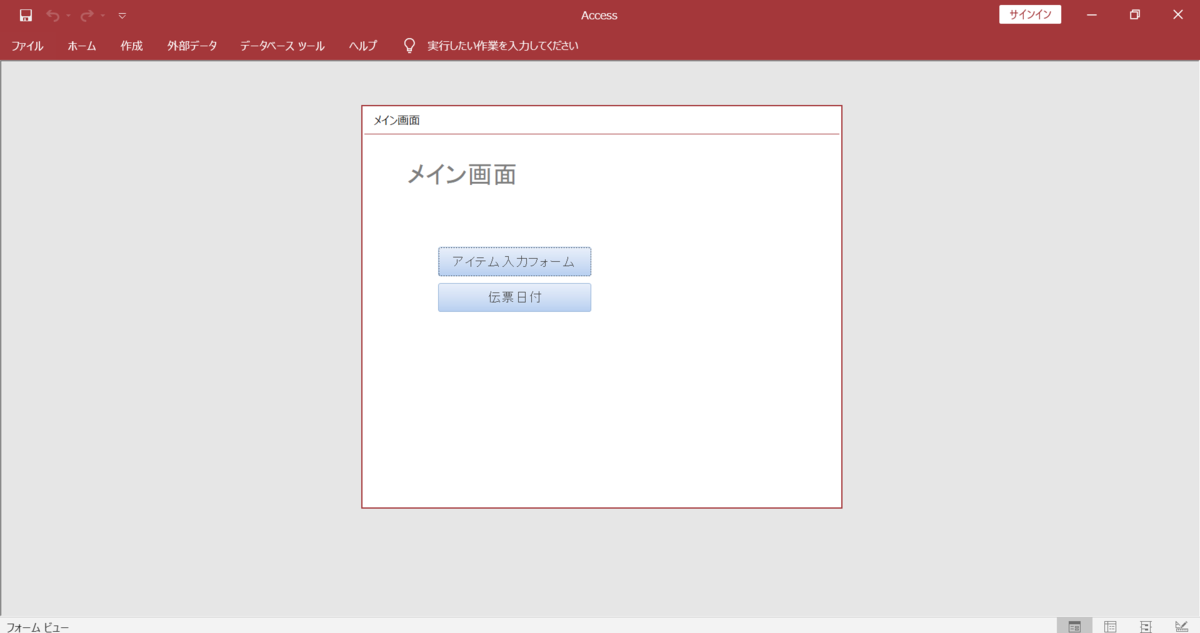Click the 実行したい作業を入力してください search field
Viewport: 1200px width, 633px height.
502,46
